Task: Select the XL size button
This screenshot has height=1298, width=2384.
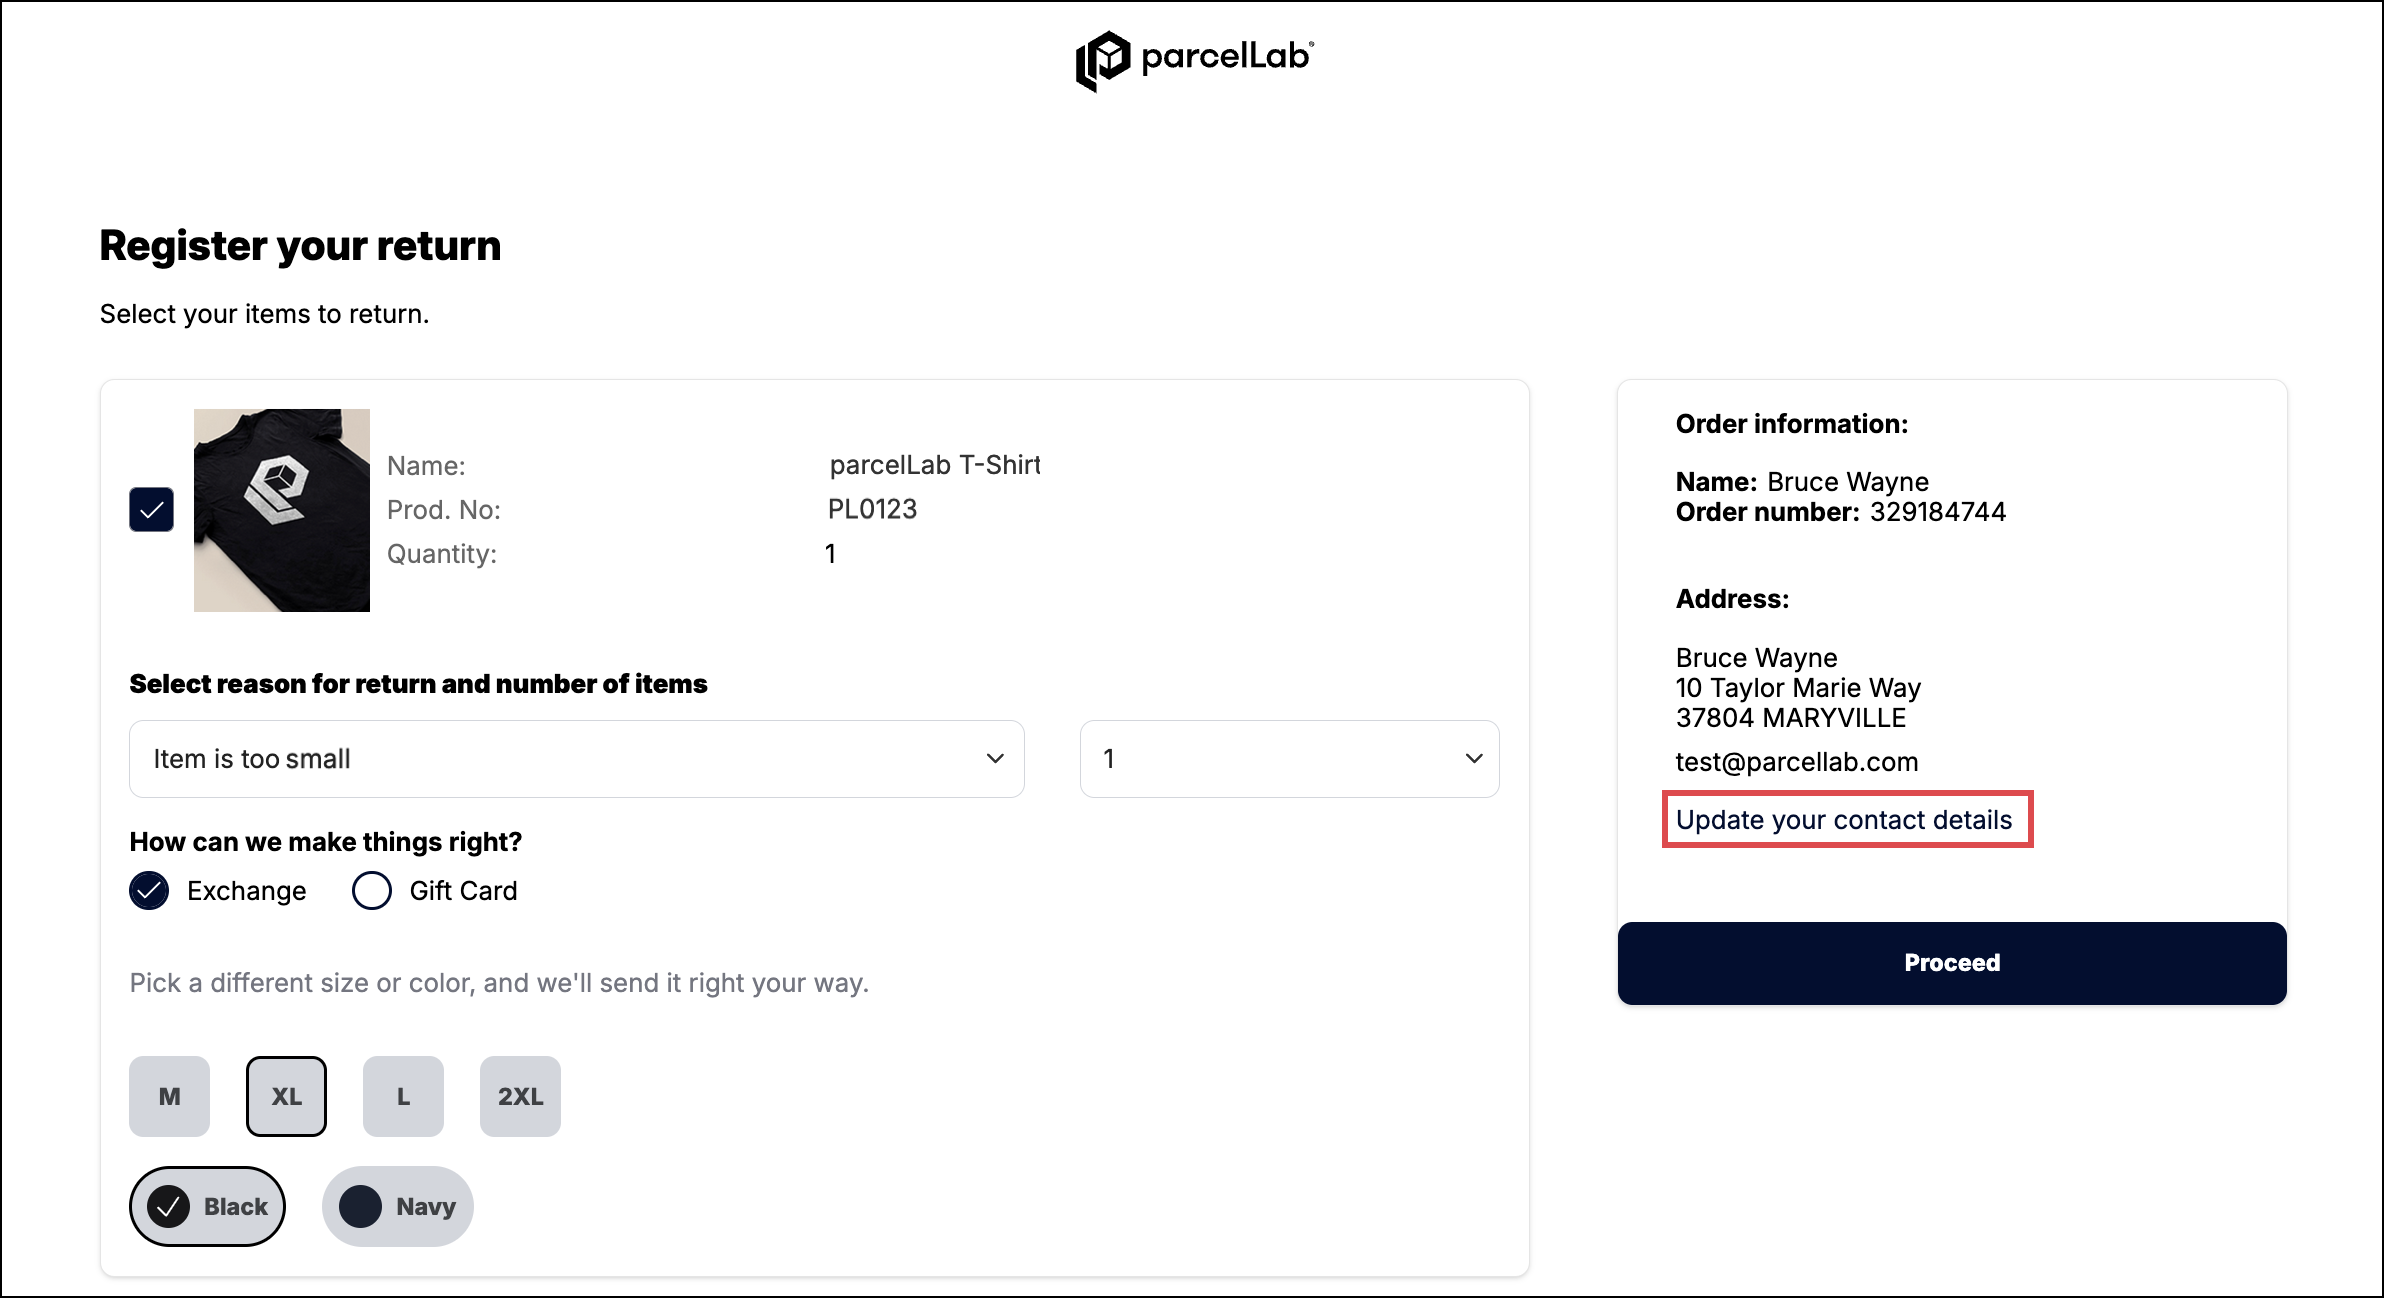Action: pos(286,1097)
